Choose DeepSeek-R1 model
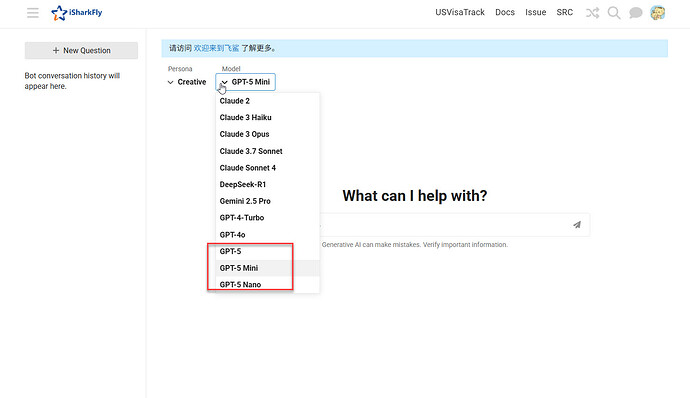Viewport: 690px width, 398px height. point(268,184)
